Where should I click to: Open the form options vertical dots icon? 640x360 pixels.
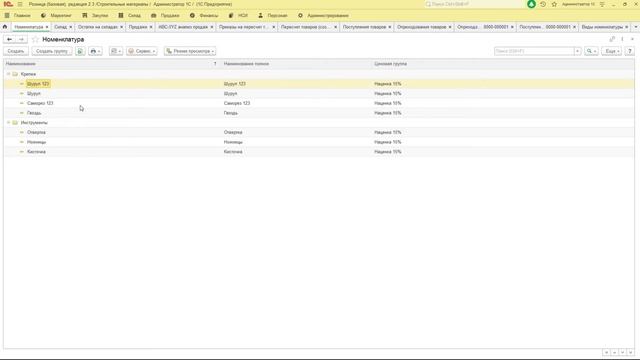622,39
